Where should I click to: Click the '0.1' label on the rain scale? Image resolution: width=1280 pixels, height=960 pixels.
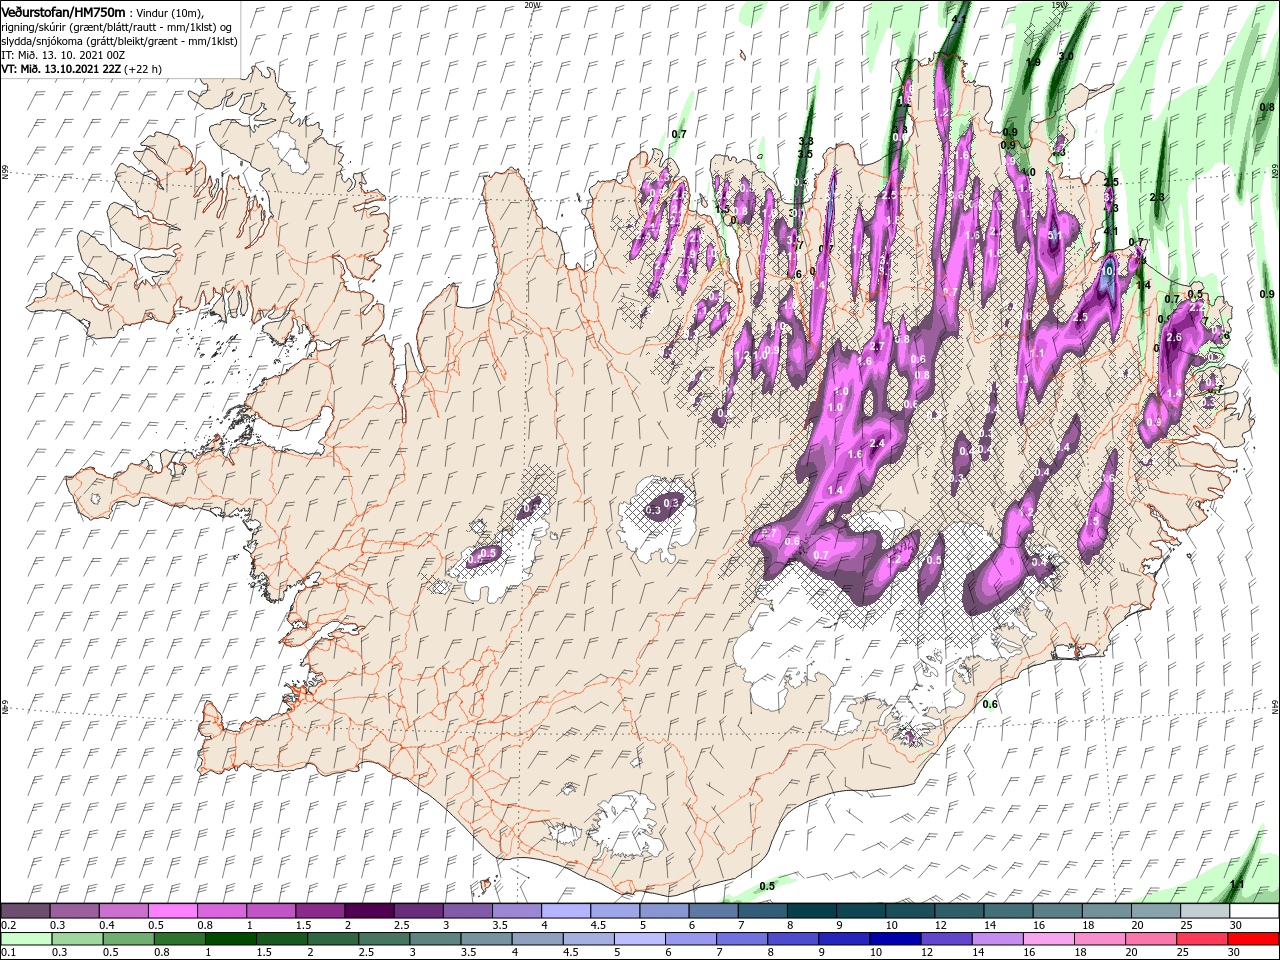(x=8, y=953)
